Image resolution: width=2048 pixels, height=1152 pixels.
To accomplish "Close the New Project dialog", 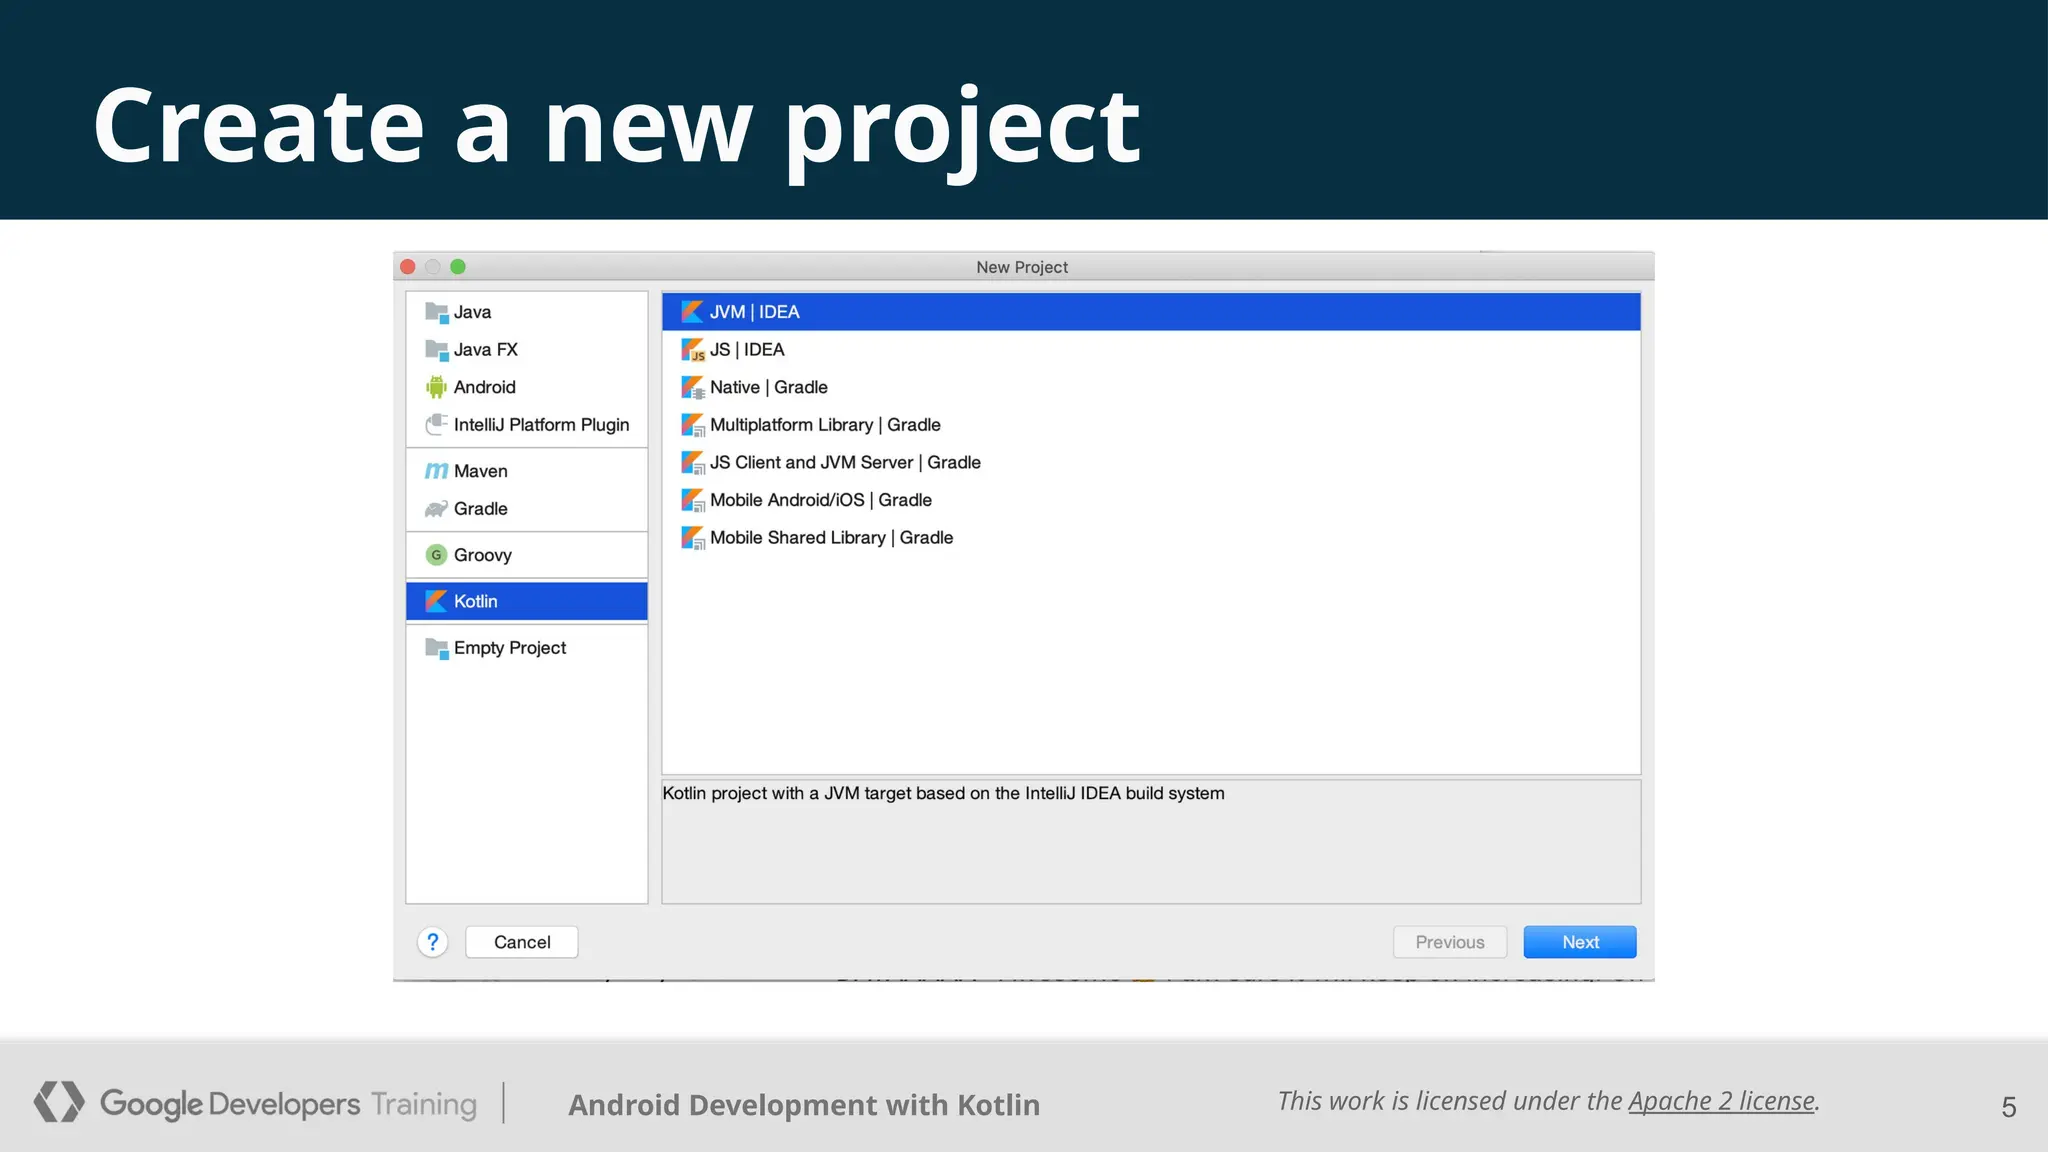I will point(408,267).
